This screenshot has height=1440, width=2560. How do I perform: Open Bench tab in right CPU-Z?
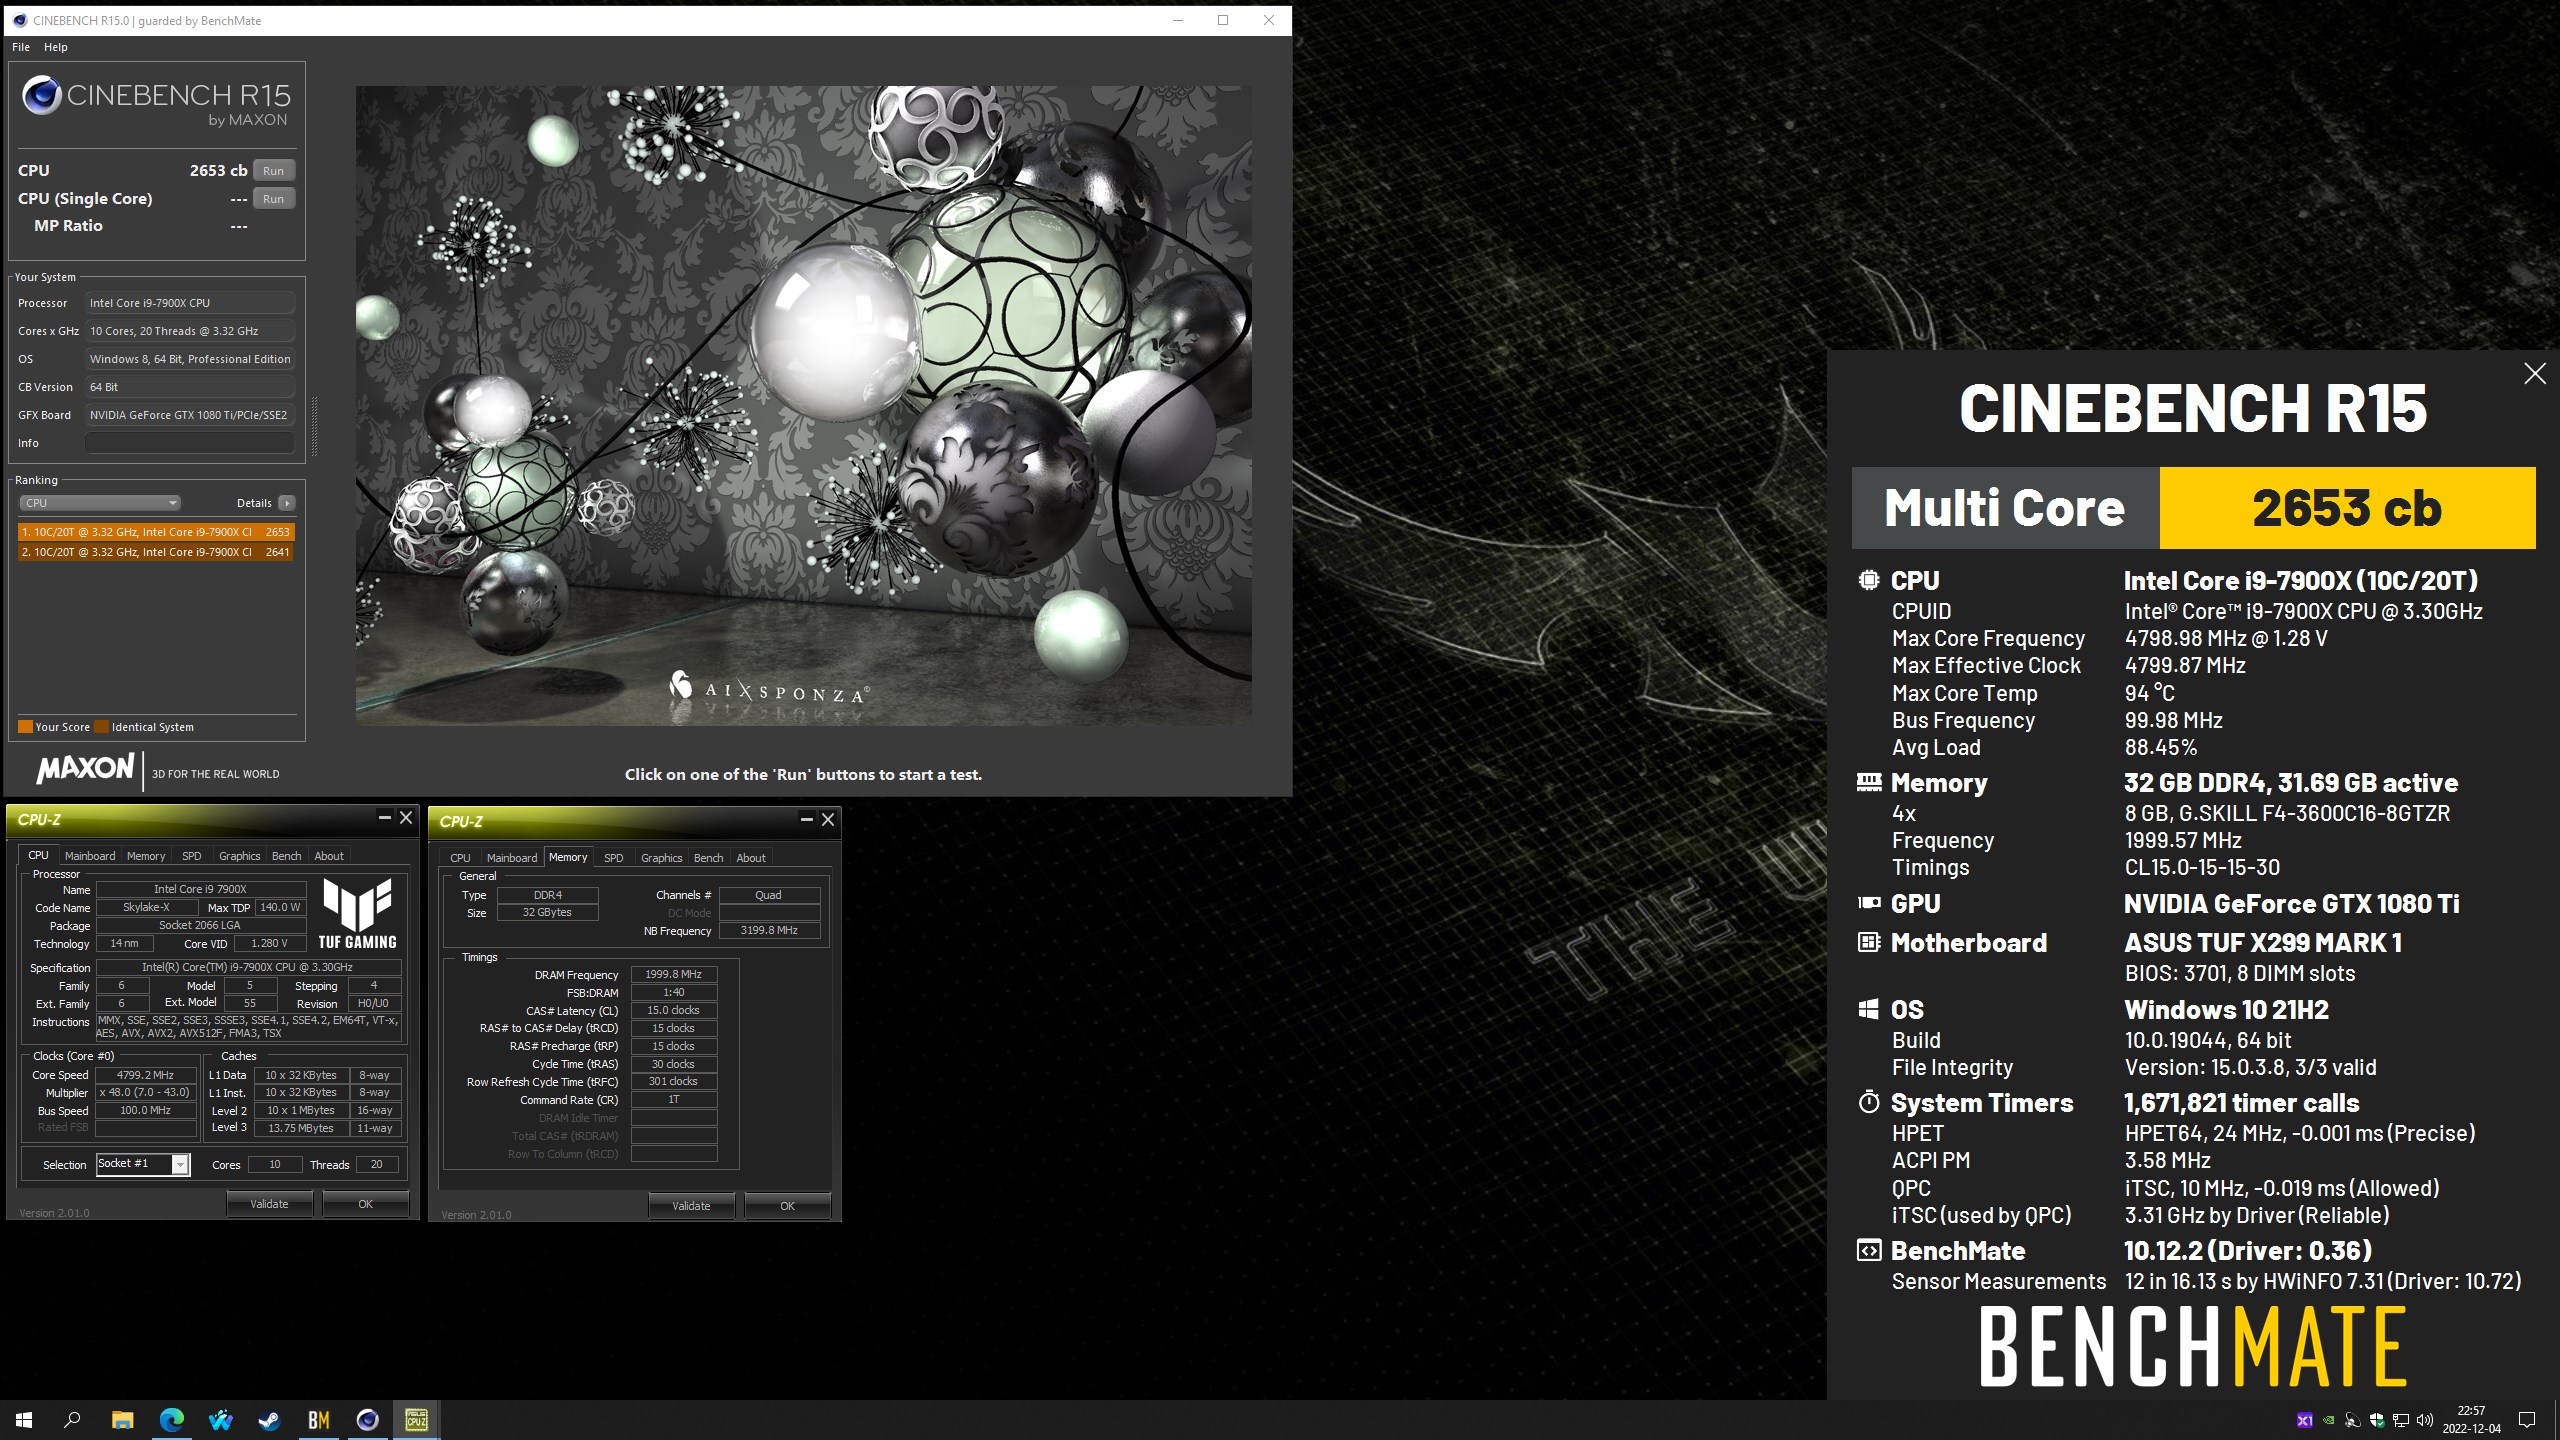(708, 858)
